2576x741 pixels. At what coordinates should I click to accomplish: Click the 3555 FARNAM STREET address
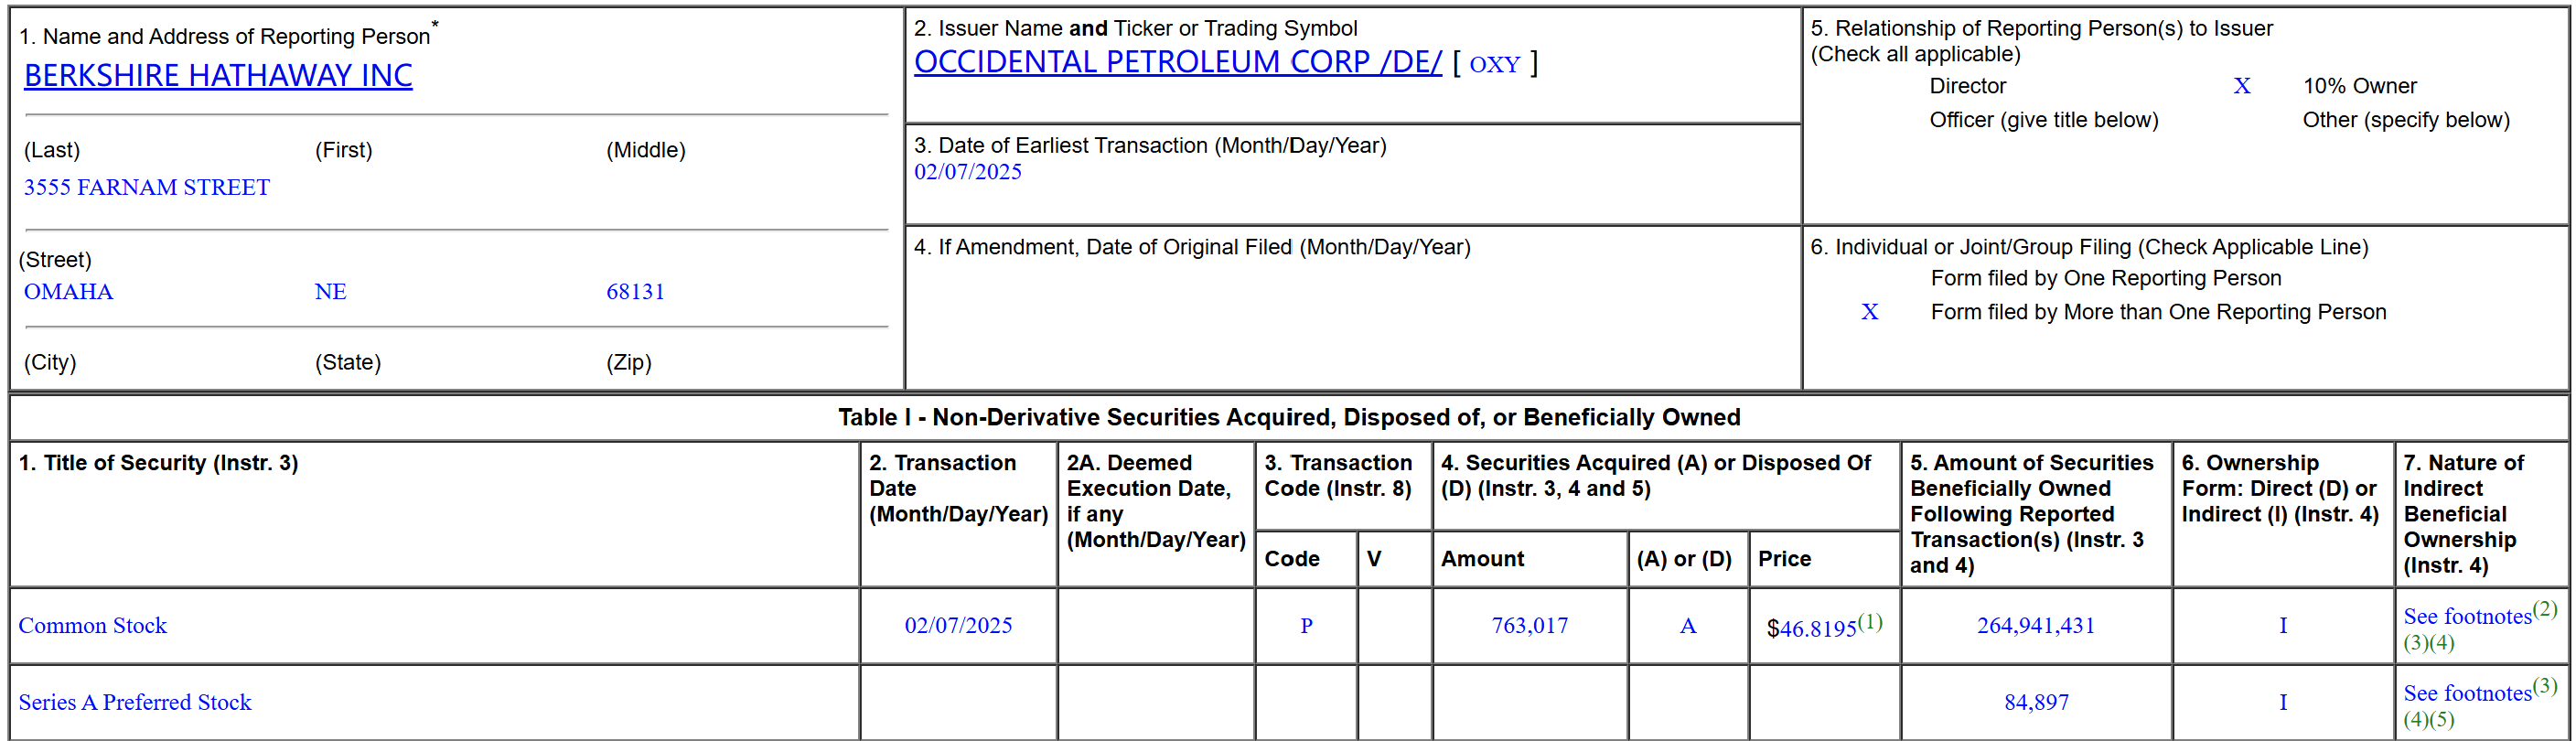(147, 188)
